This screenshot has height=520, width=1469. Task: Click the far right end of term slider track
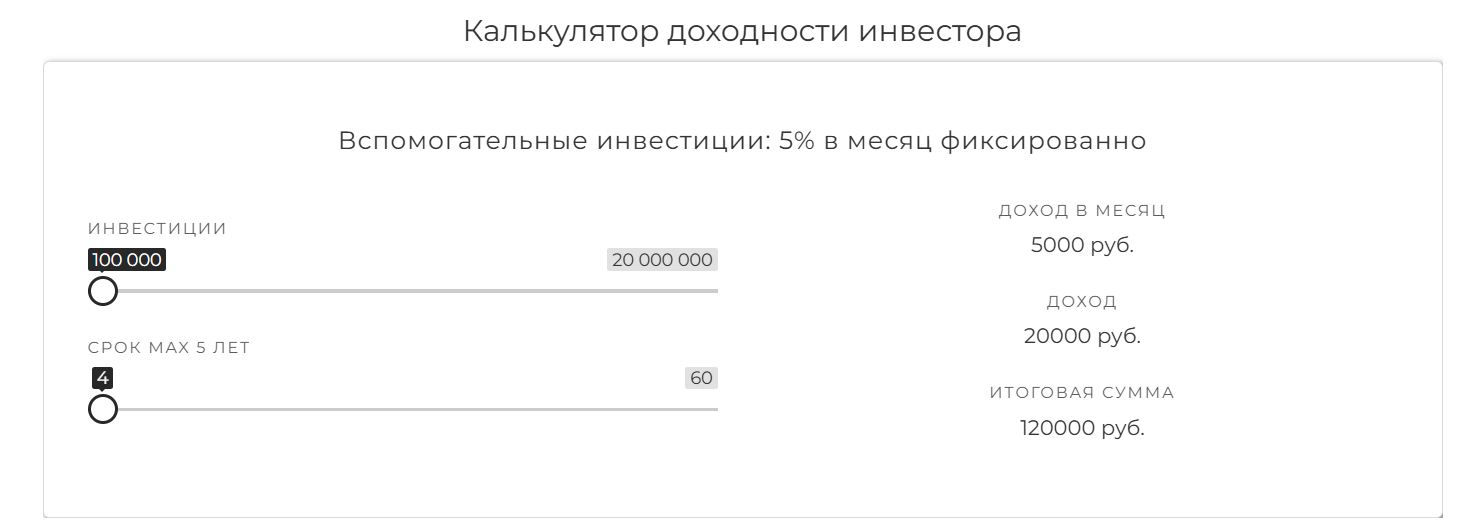[714, 409]
